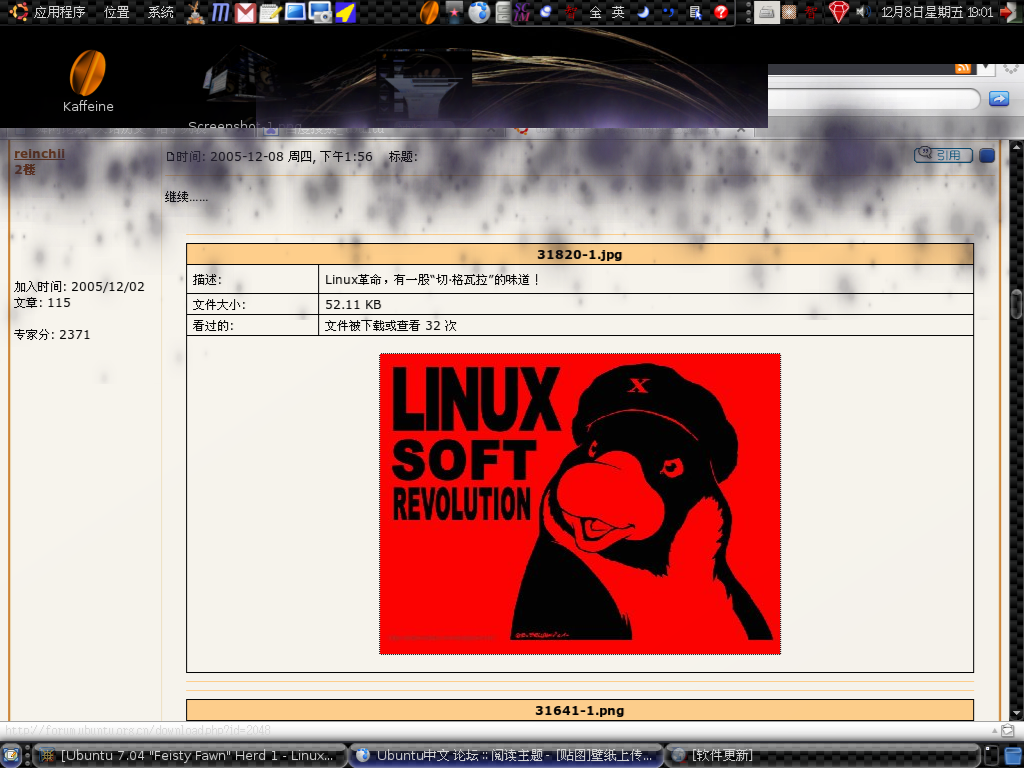The image size is (1024, 768).
Task: Launch the blue italic M launcher in the top panel
Action: 220,12
